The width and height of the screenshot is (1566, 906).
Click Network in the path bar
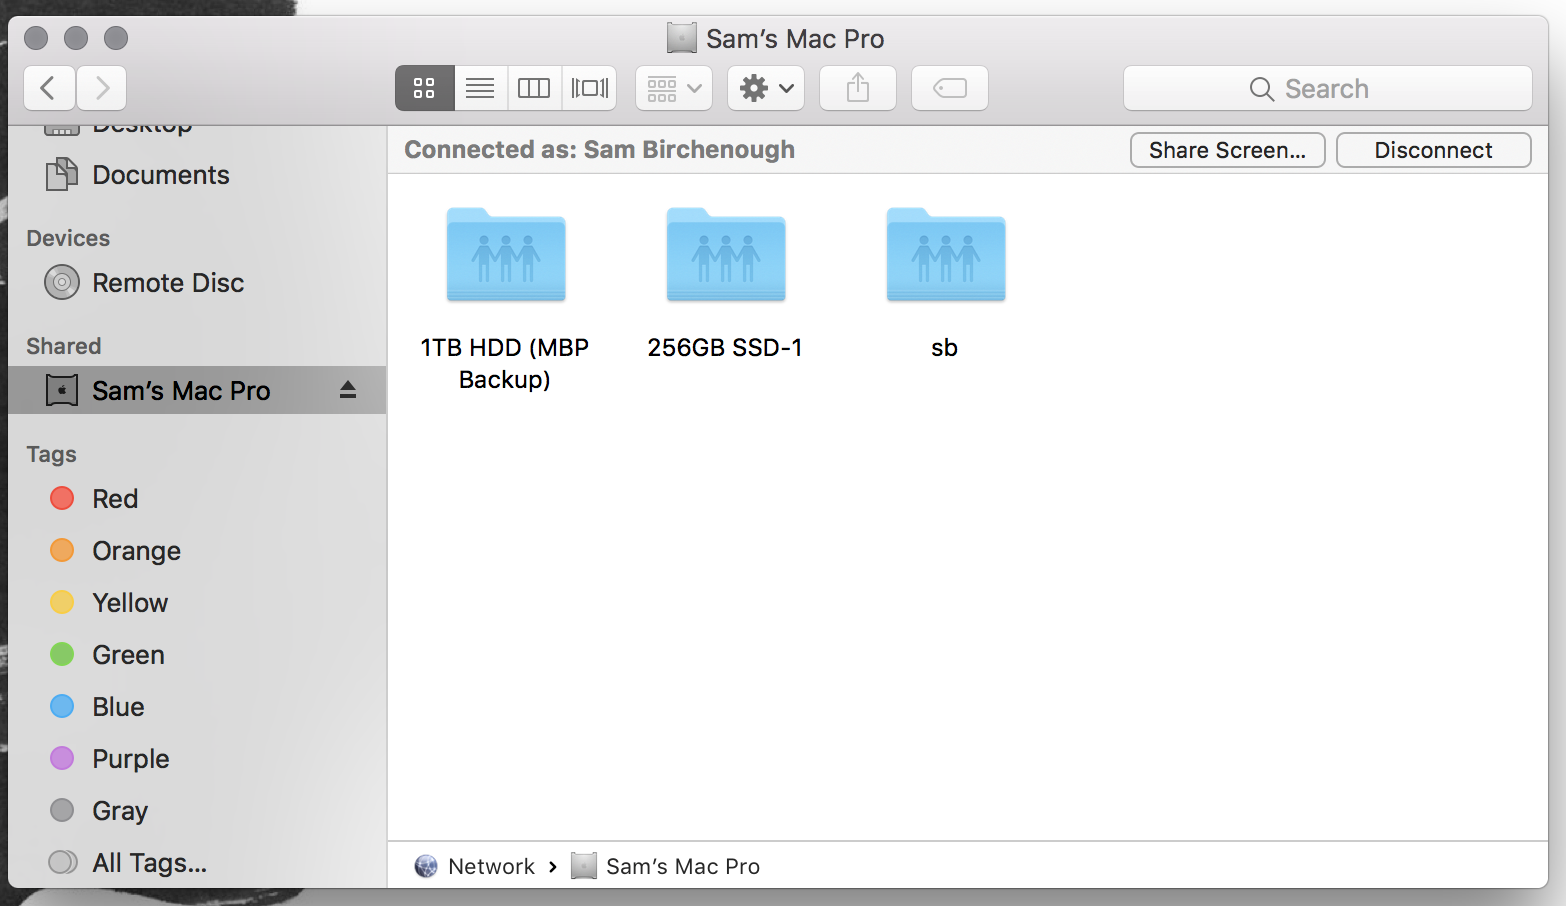pyautogui.click(x=491, y=866)
